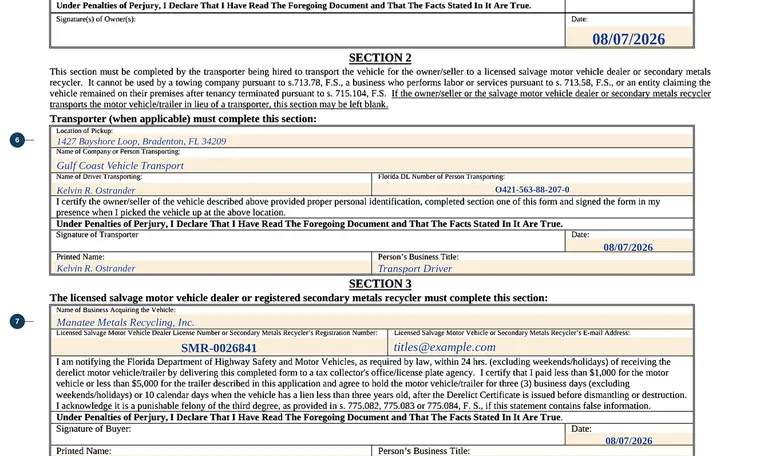Edit the Date field beside Signature(s) of Owner(s)
The image size is (760, 456).
(629, 37)
